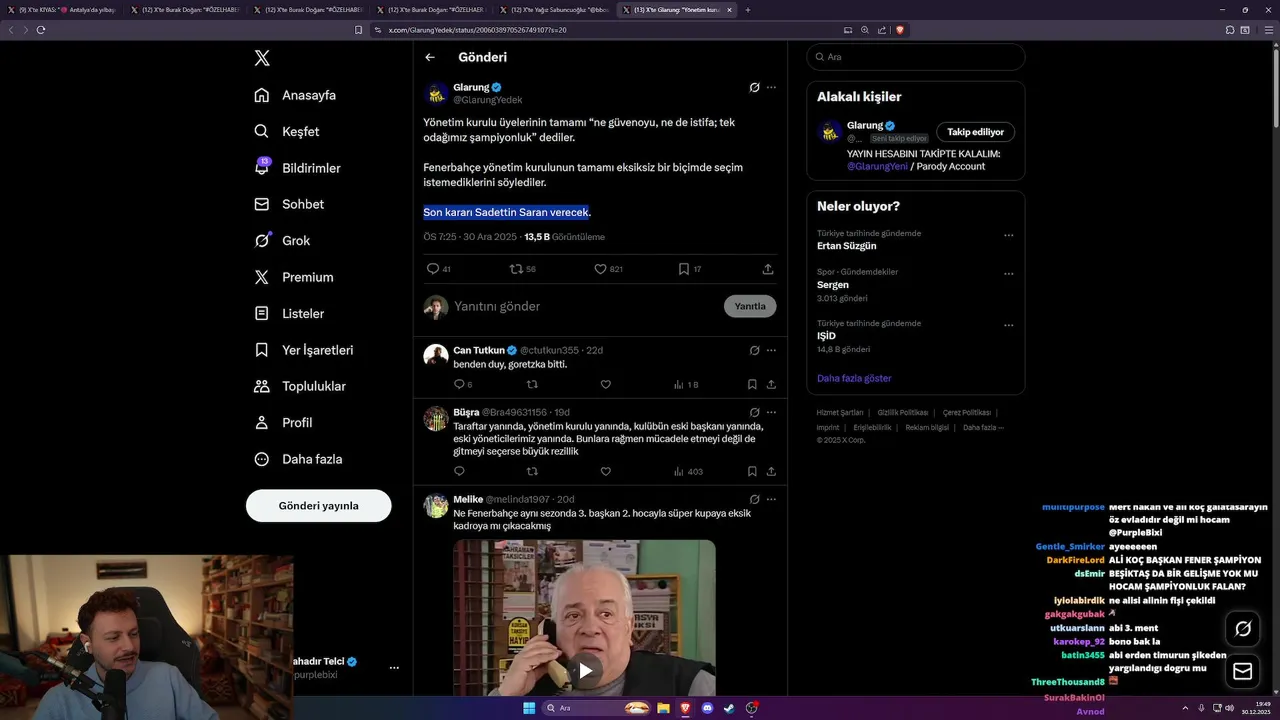Click Grok icon on Glarung's post

pos(754,87)
